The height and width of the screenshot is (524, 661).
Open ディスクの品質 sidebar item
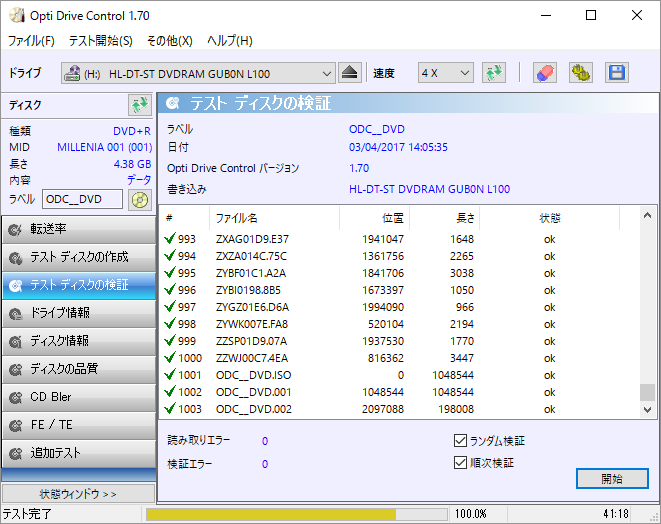pos(79,369)
